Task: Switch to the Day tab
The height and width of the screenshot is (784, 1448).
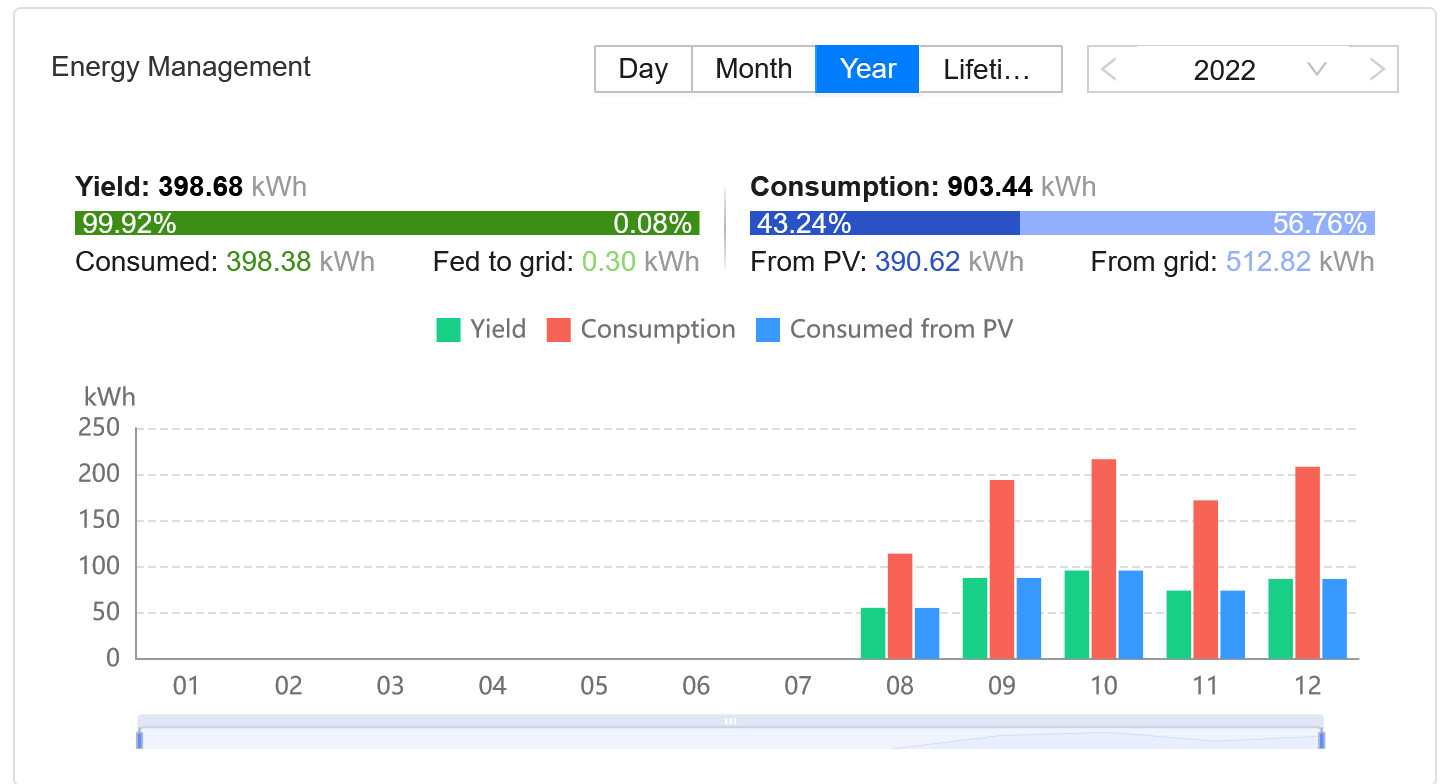Action: 643,69
